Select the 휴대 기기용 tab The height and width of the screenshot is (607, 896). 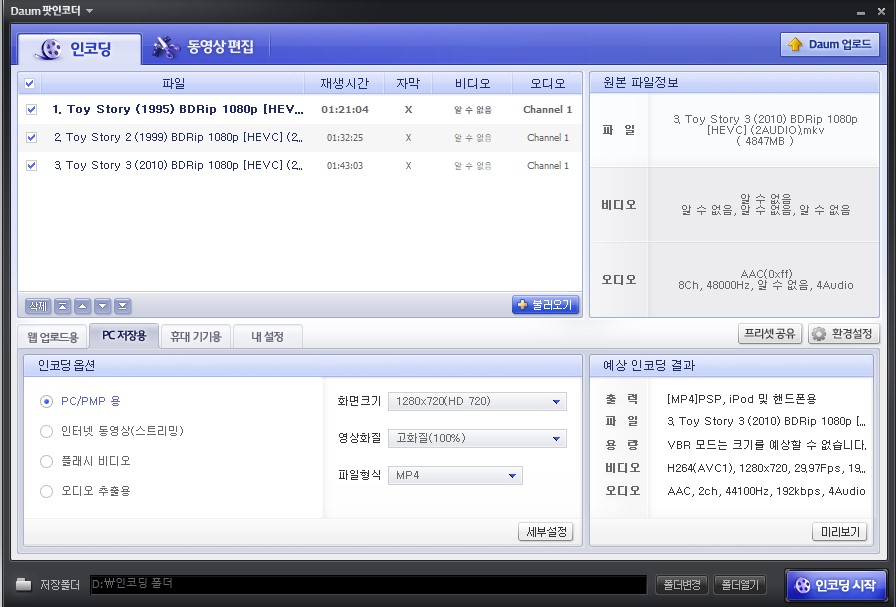196,337
